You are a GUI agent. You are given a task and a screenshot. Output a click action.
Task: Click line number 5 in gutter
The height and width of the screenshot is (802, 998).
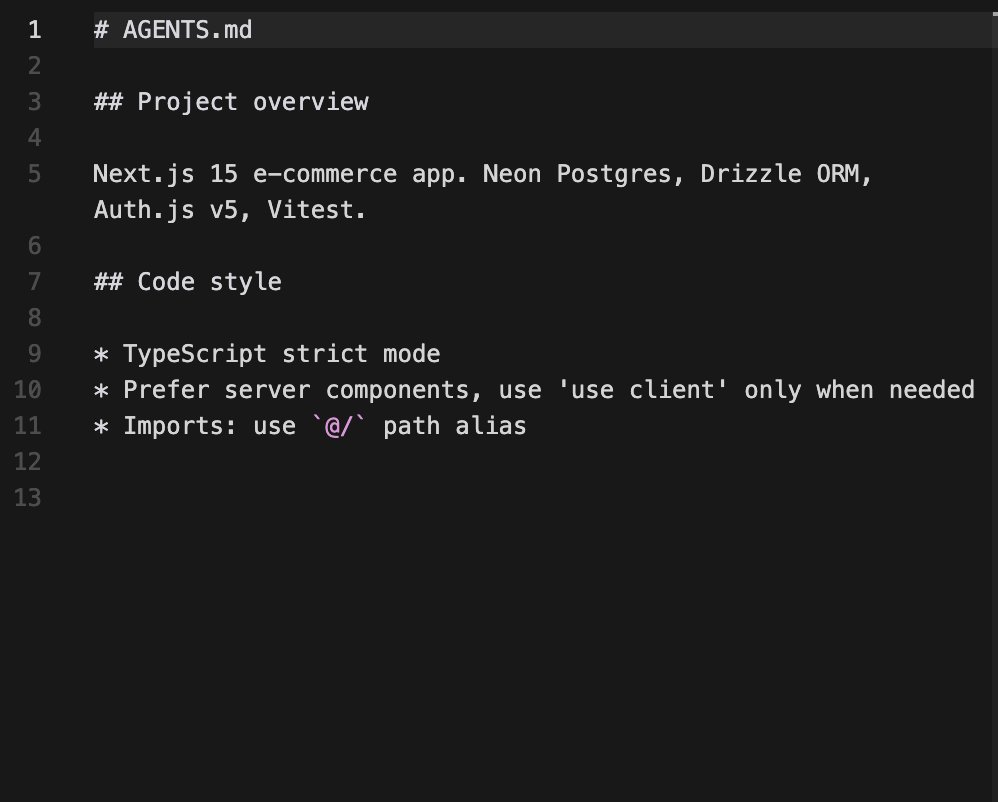point(35,174)
